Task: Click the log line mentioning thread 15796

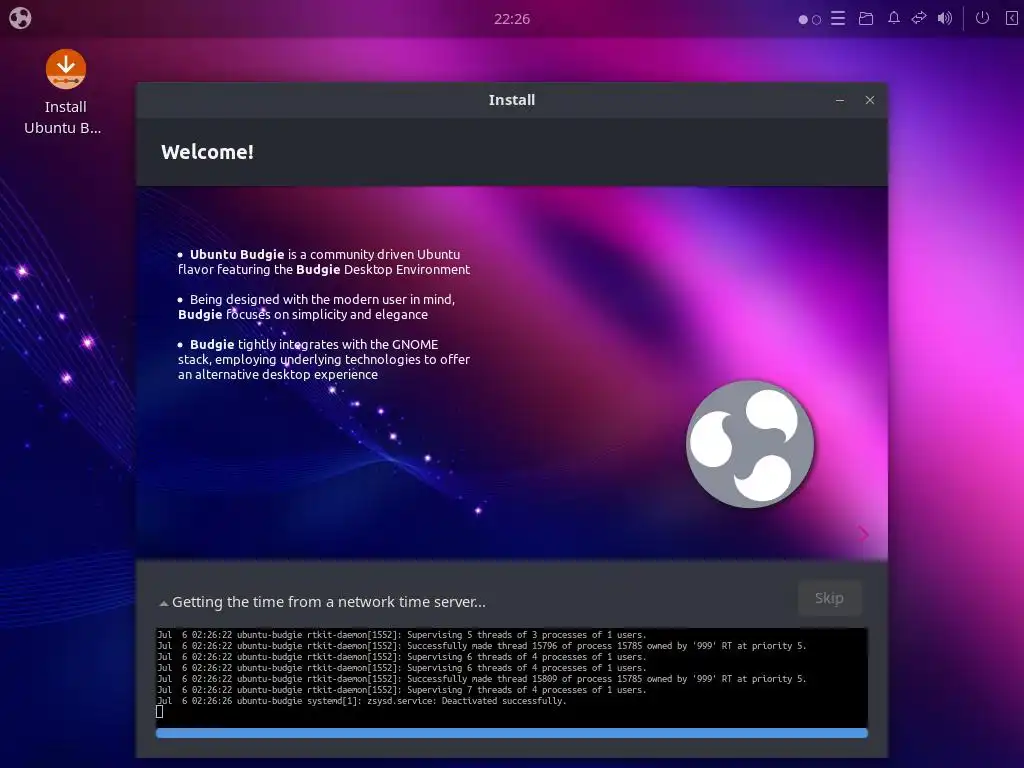Action: tap(482, 646)
